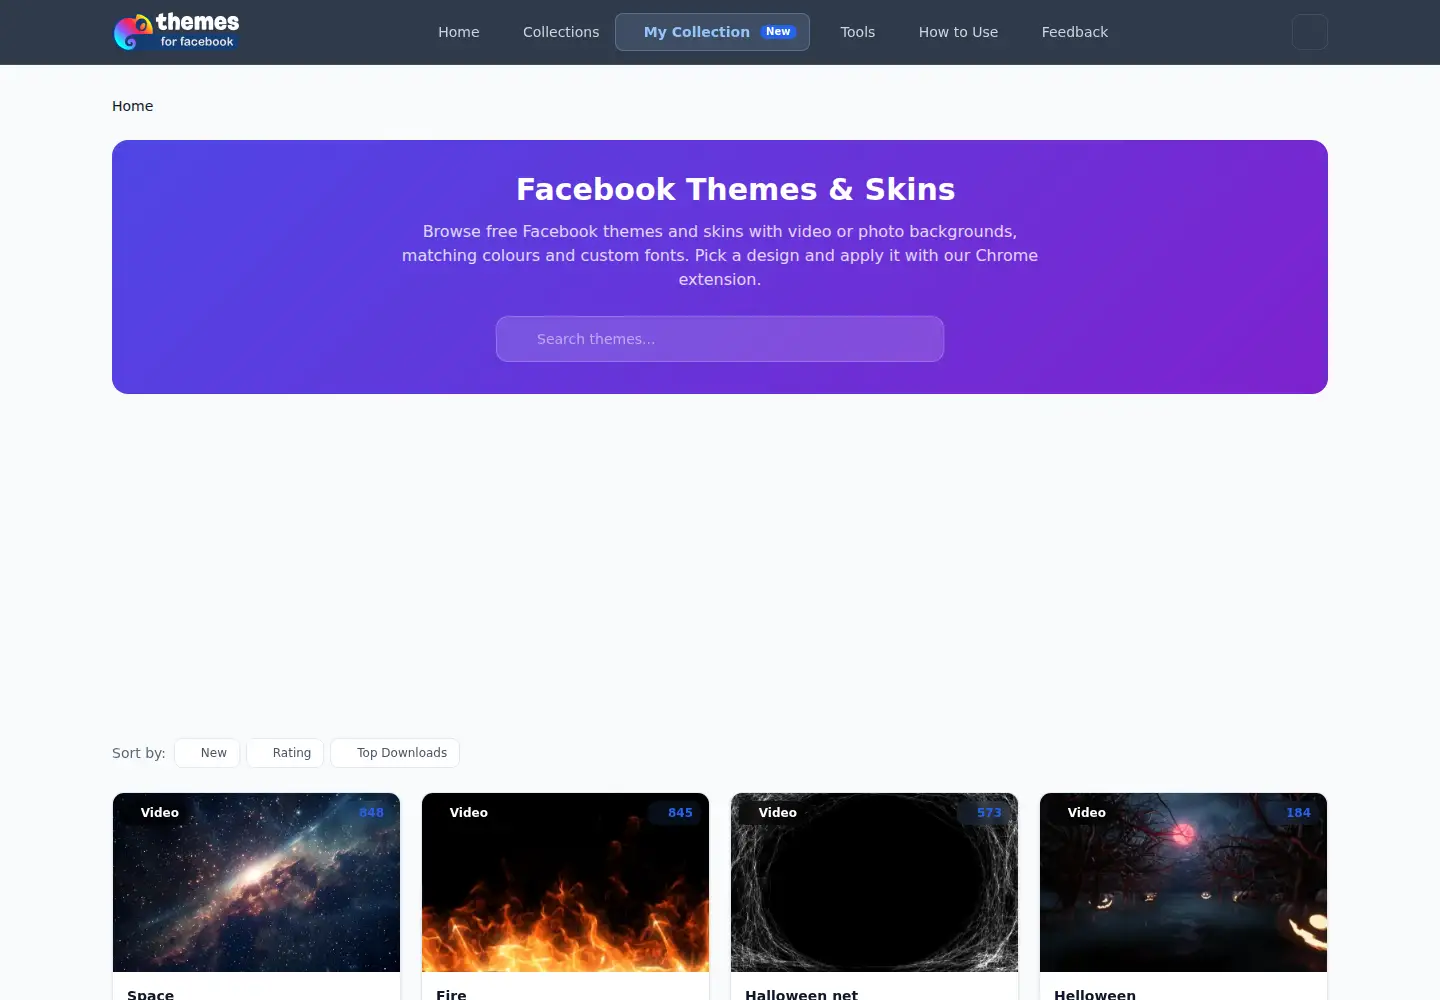Click the New badge beside My Collection

click(778, 32)
